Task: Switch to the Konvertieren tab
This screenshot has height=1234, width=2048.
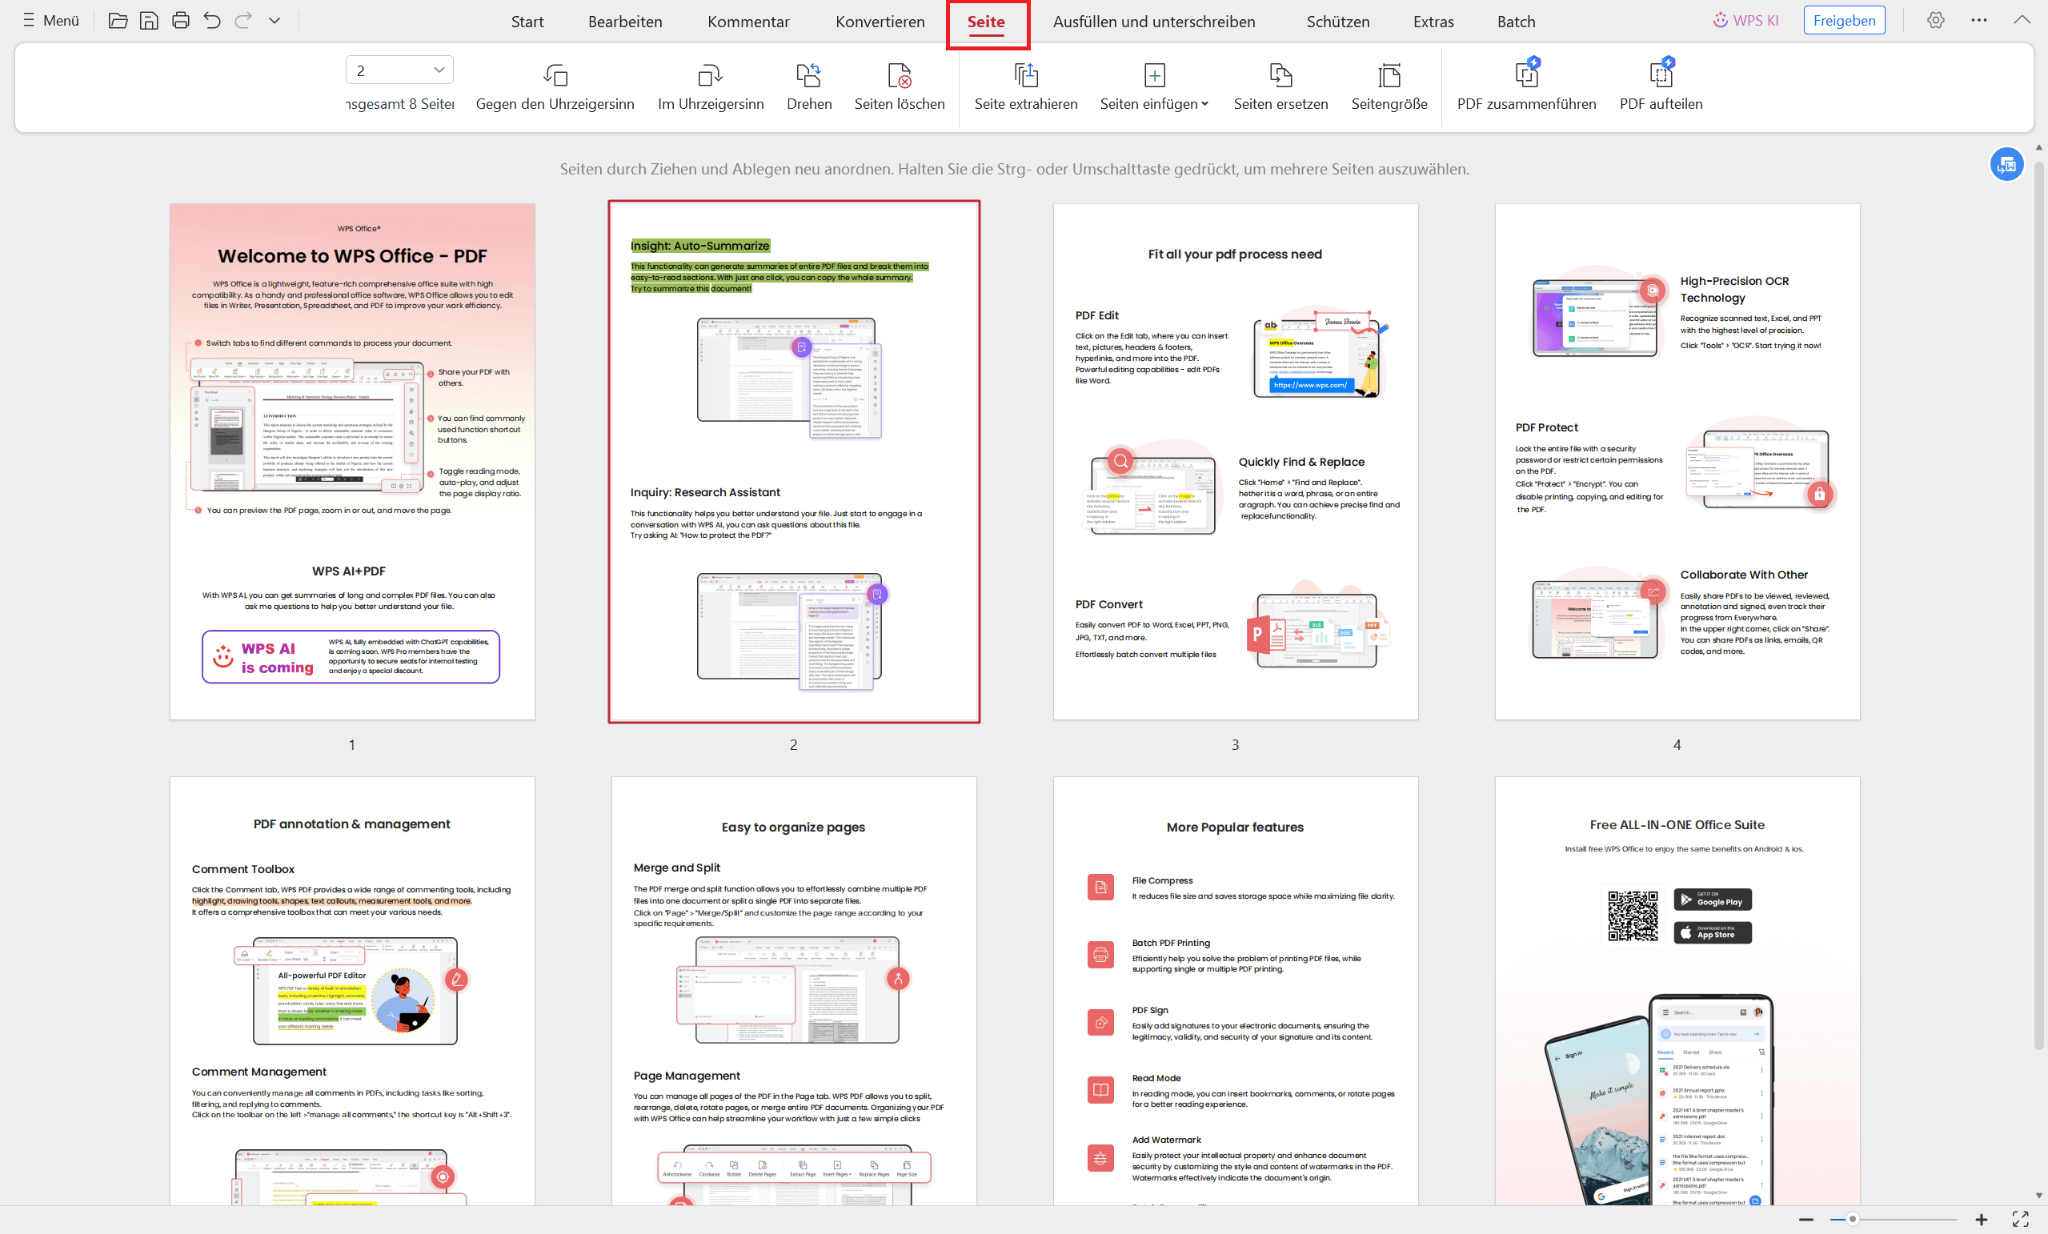Action: pyautogui.click(x=879, y=21)
